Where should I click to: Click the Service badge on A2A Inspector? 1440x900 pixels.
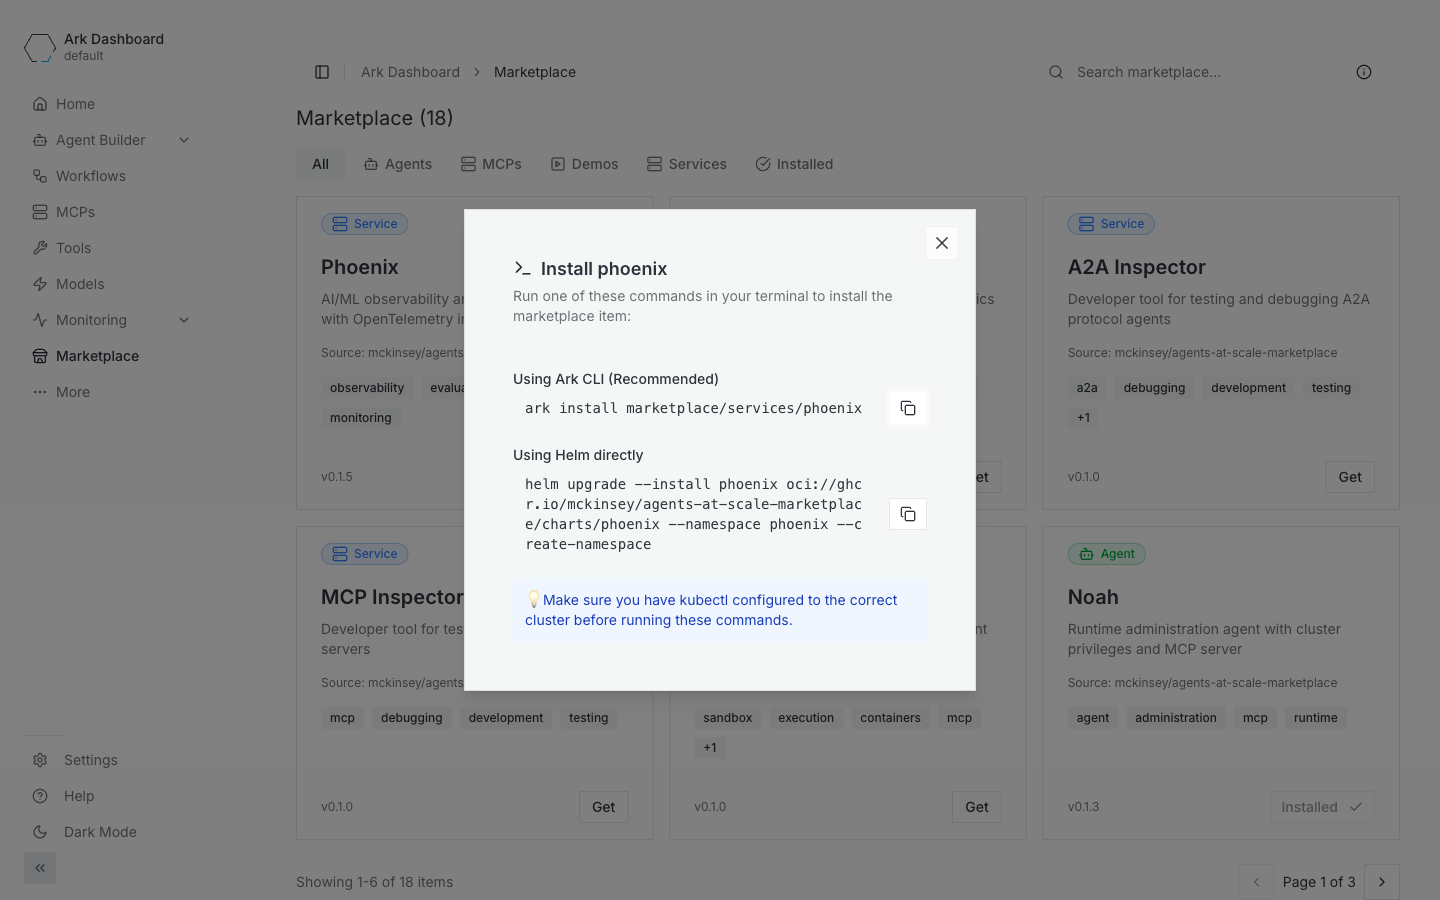(1111, 224)
